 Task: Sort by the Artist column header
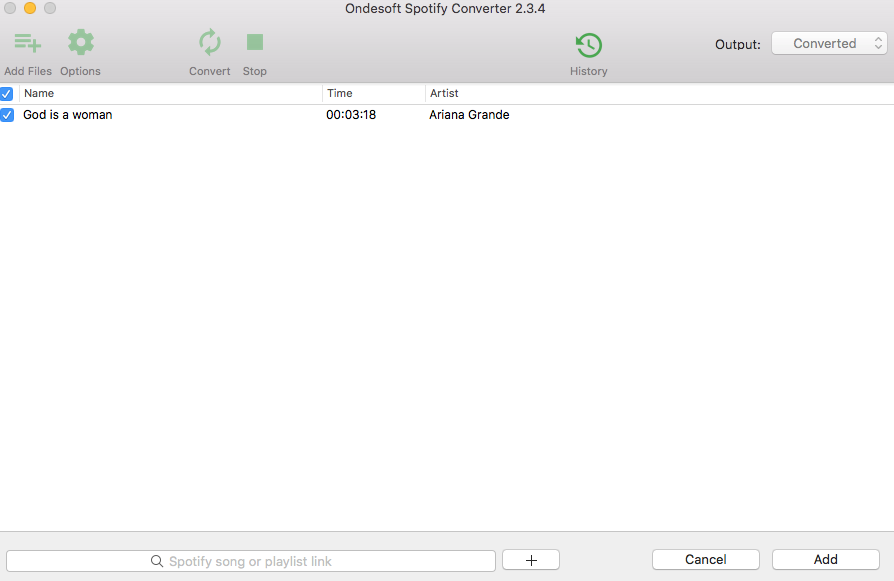click(x=660, y=94)
